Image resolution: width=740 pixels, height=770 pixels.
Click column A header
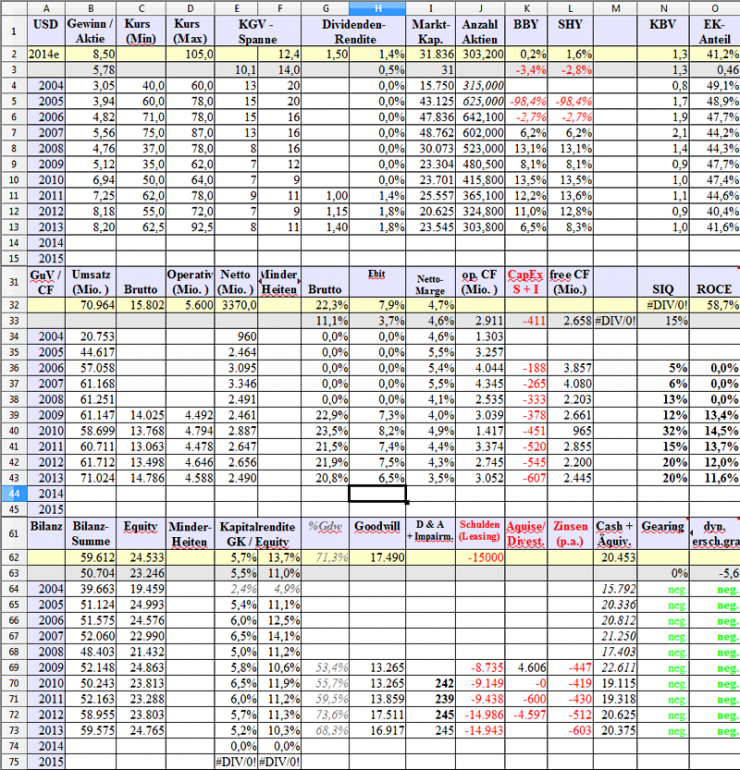[x=46, y=7]
